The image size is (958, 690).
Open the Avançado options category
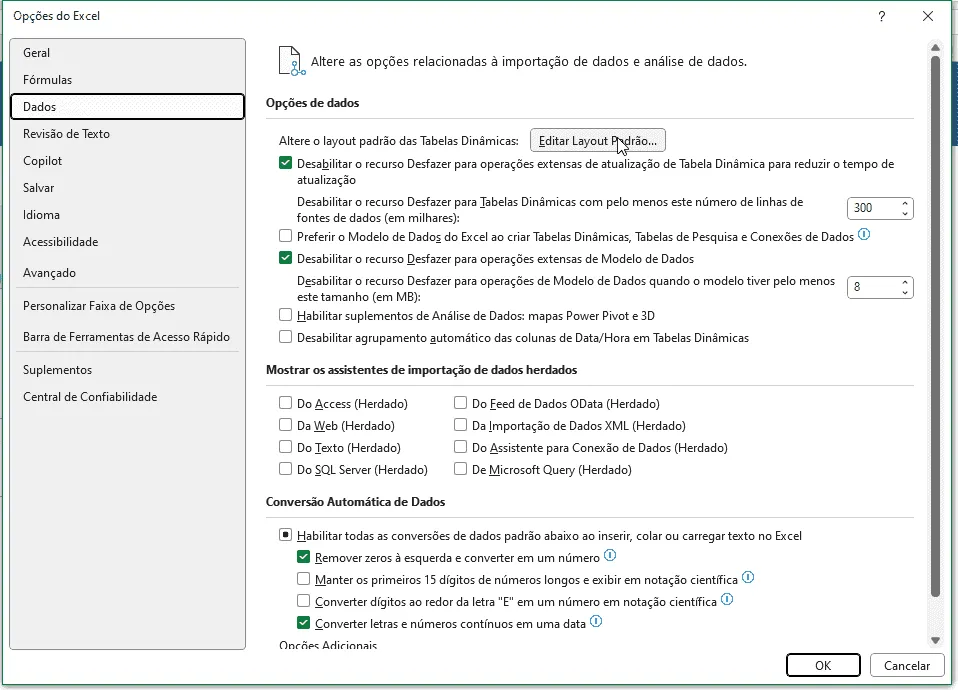128,273
